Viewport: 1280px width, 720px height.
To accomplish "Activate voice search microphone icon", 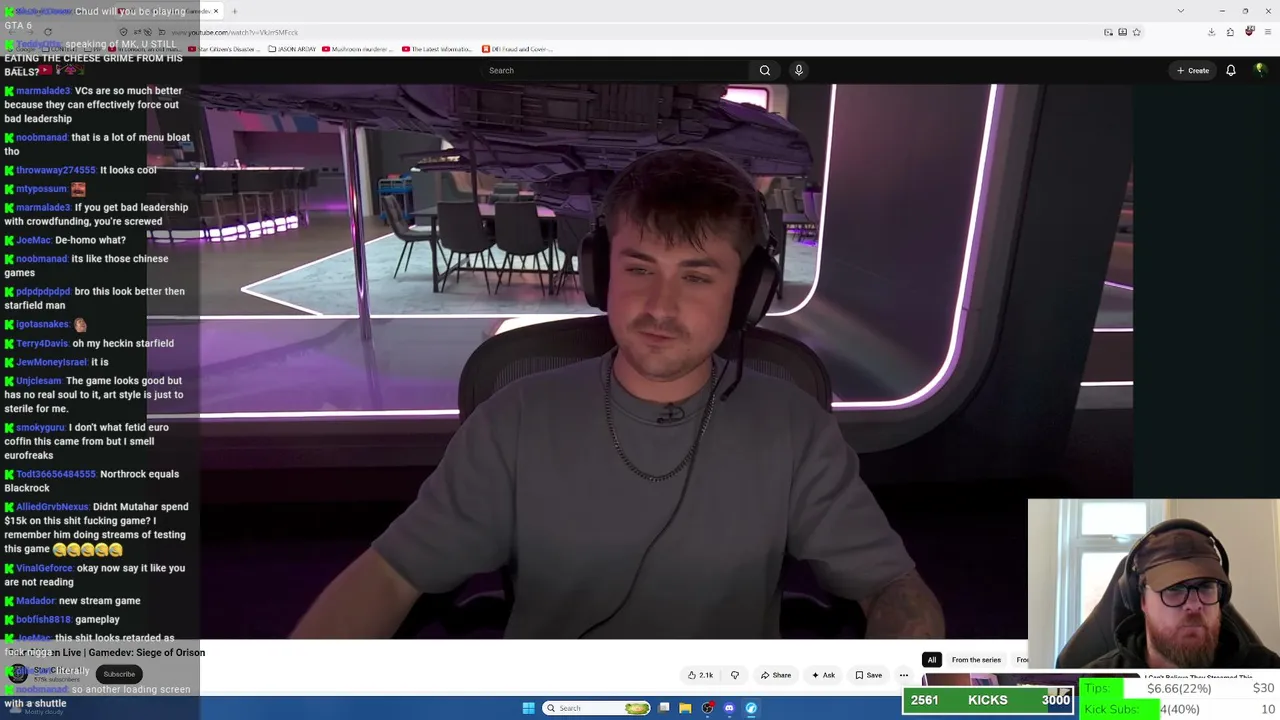I will coord(798,70).
